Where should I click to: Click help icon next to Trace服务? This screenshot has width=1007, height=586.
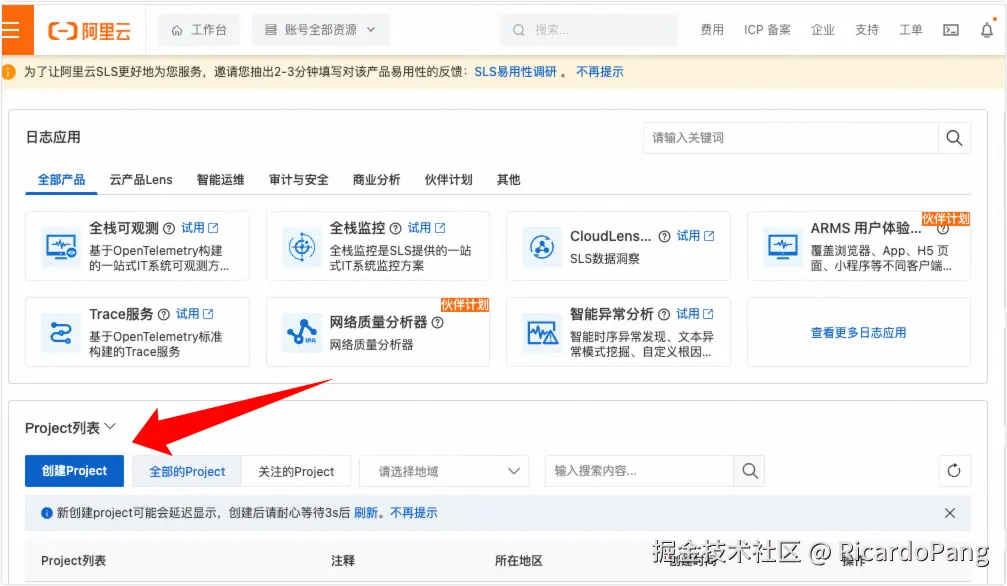[164, 315]
